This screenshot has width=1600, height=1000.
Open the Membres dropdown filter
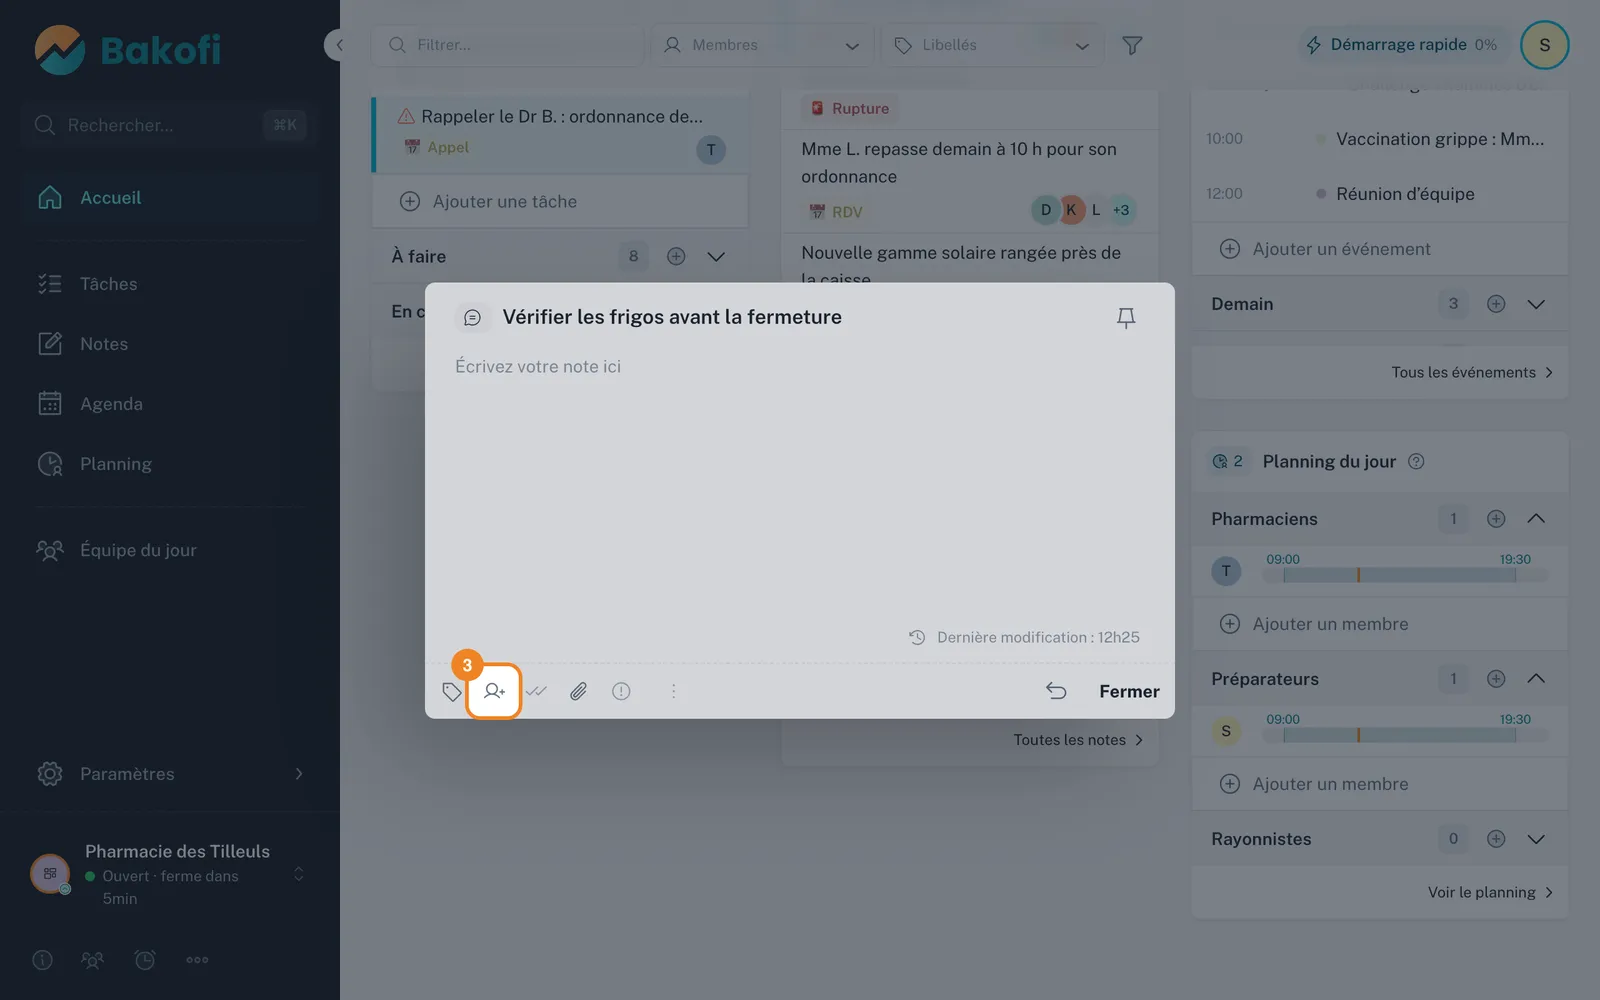coord(762,45)
